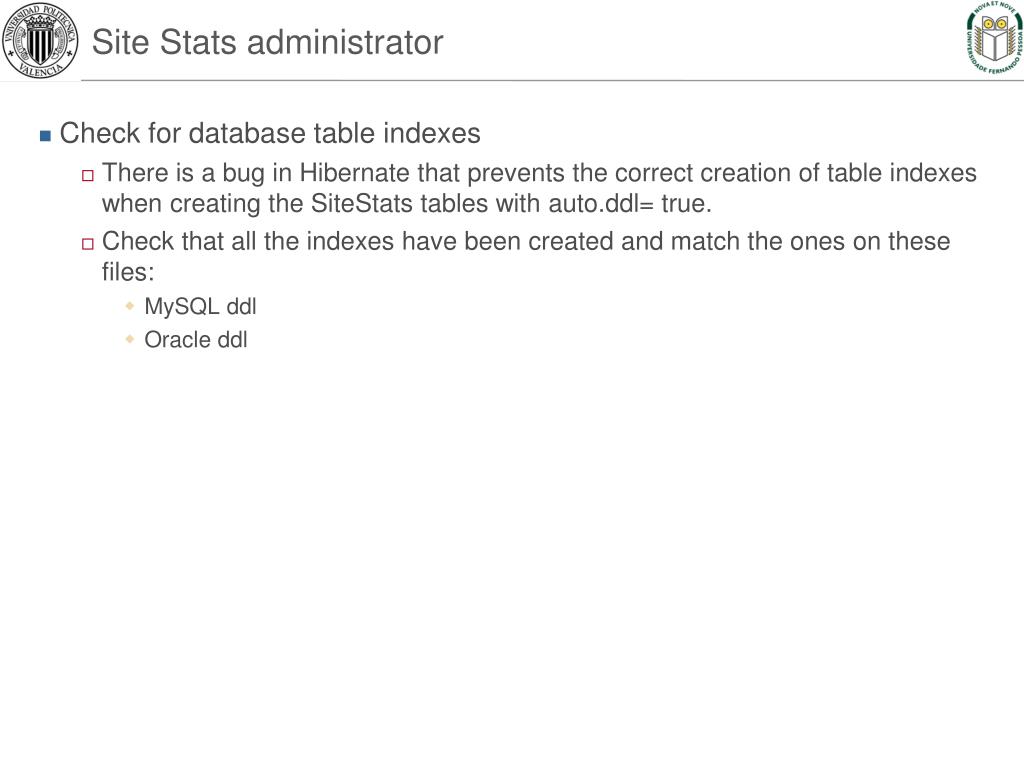Click the word files: before the ddl list
This screenshot has height=768, width=1024.
click(x=128, y=272)
